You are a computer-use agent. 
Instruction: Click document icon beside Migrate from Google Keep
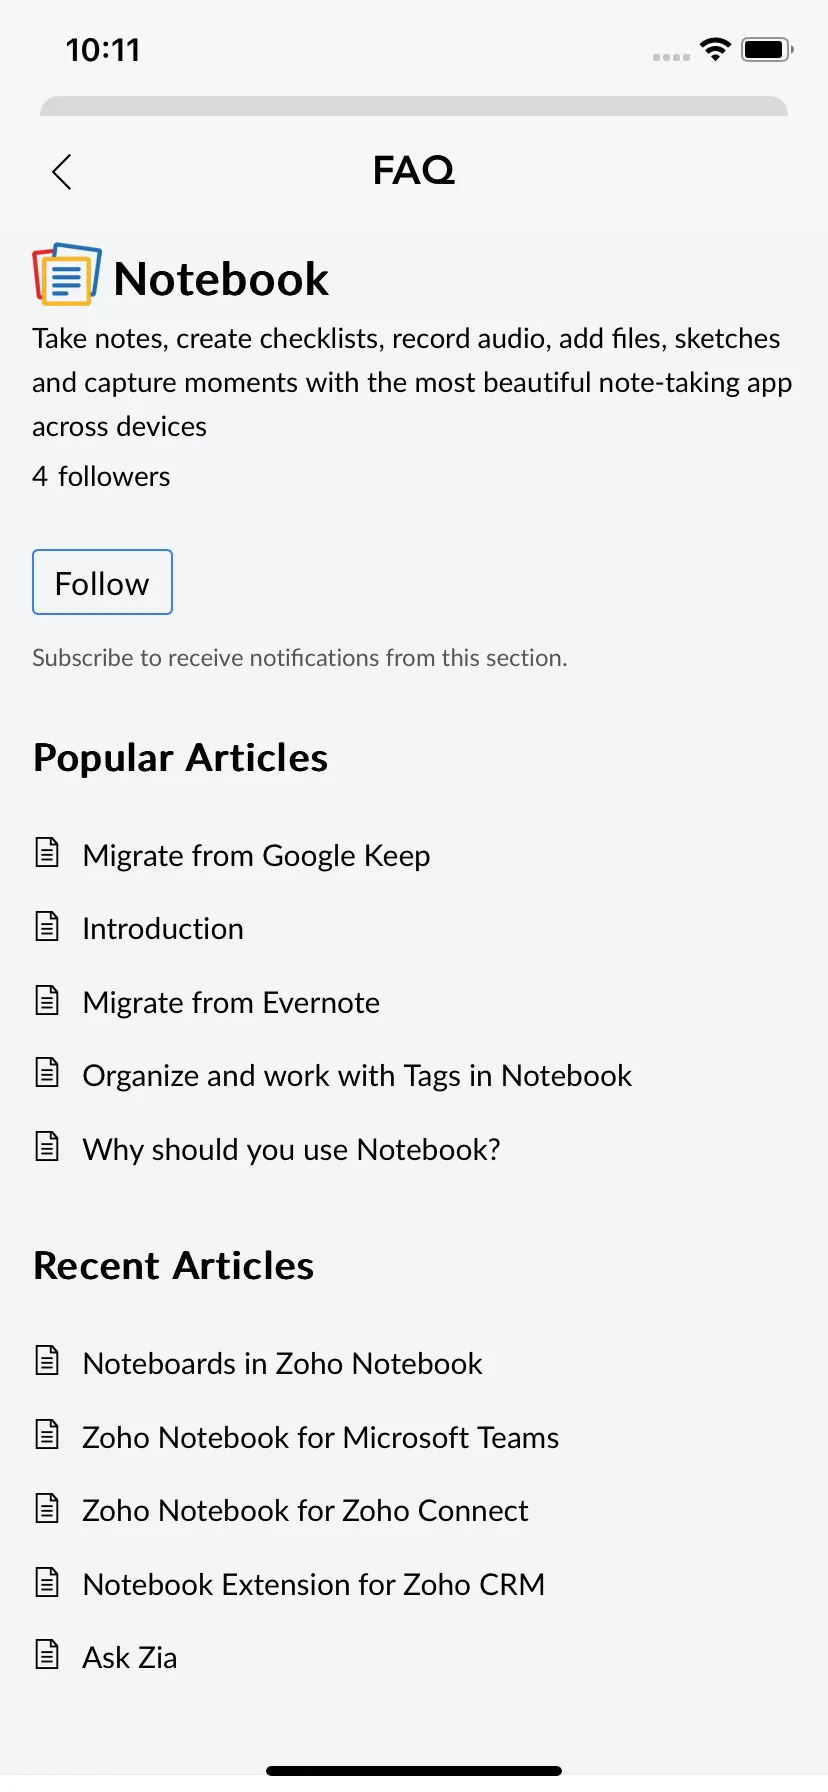(x=47, y=852)
